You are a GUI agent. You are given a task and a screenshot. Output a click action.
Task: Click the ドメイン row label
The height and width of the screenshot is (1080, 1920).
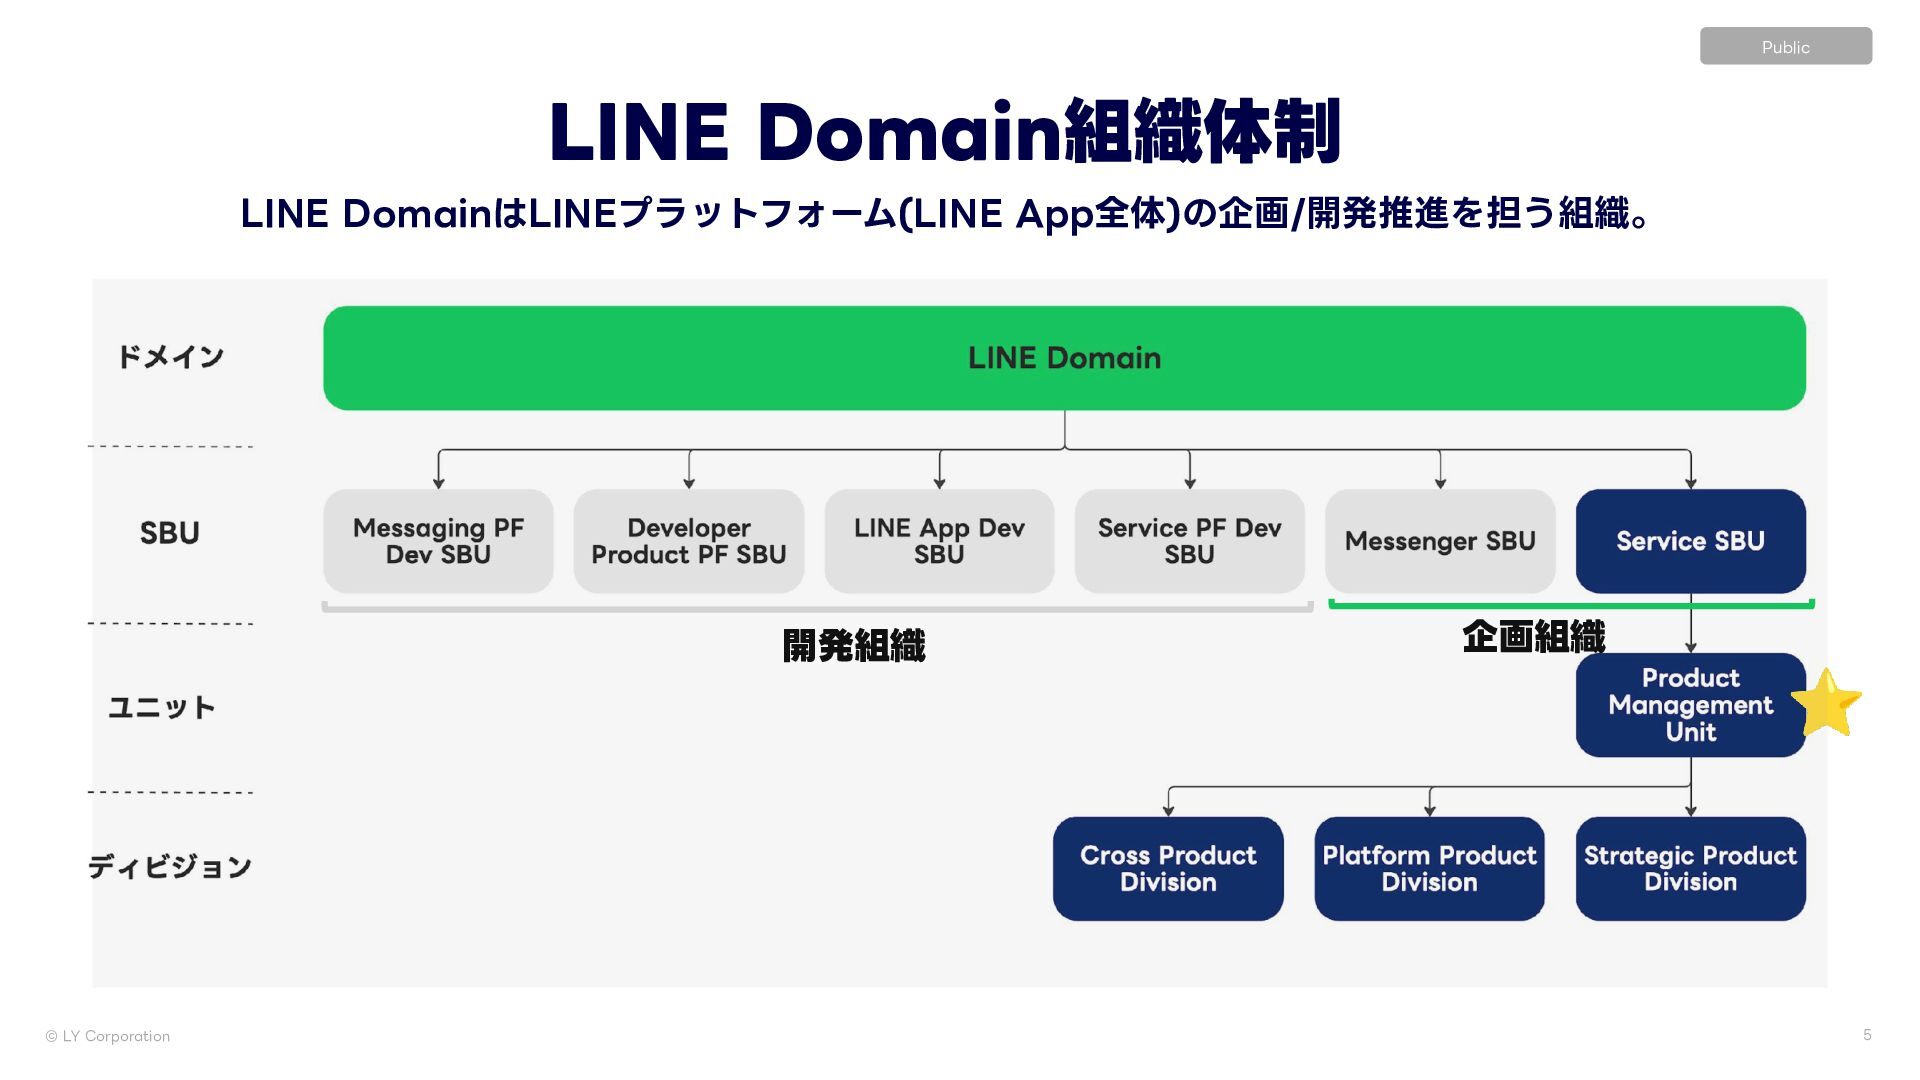click(170, 357)
